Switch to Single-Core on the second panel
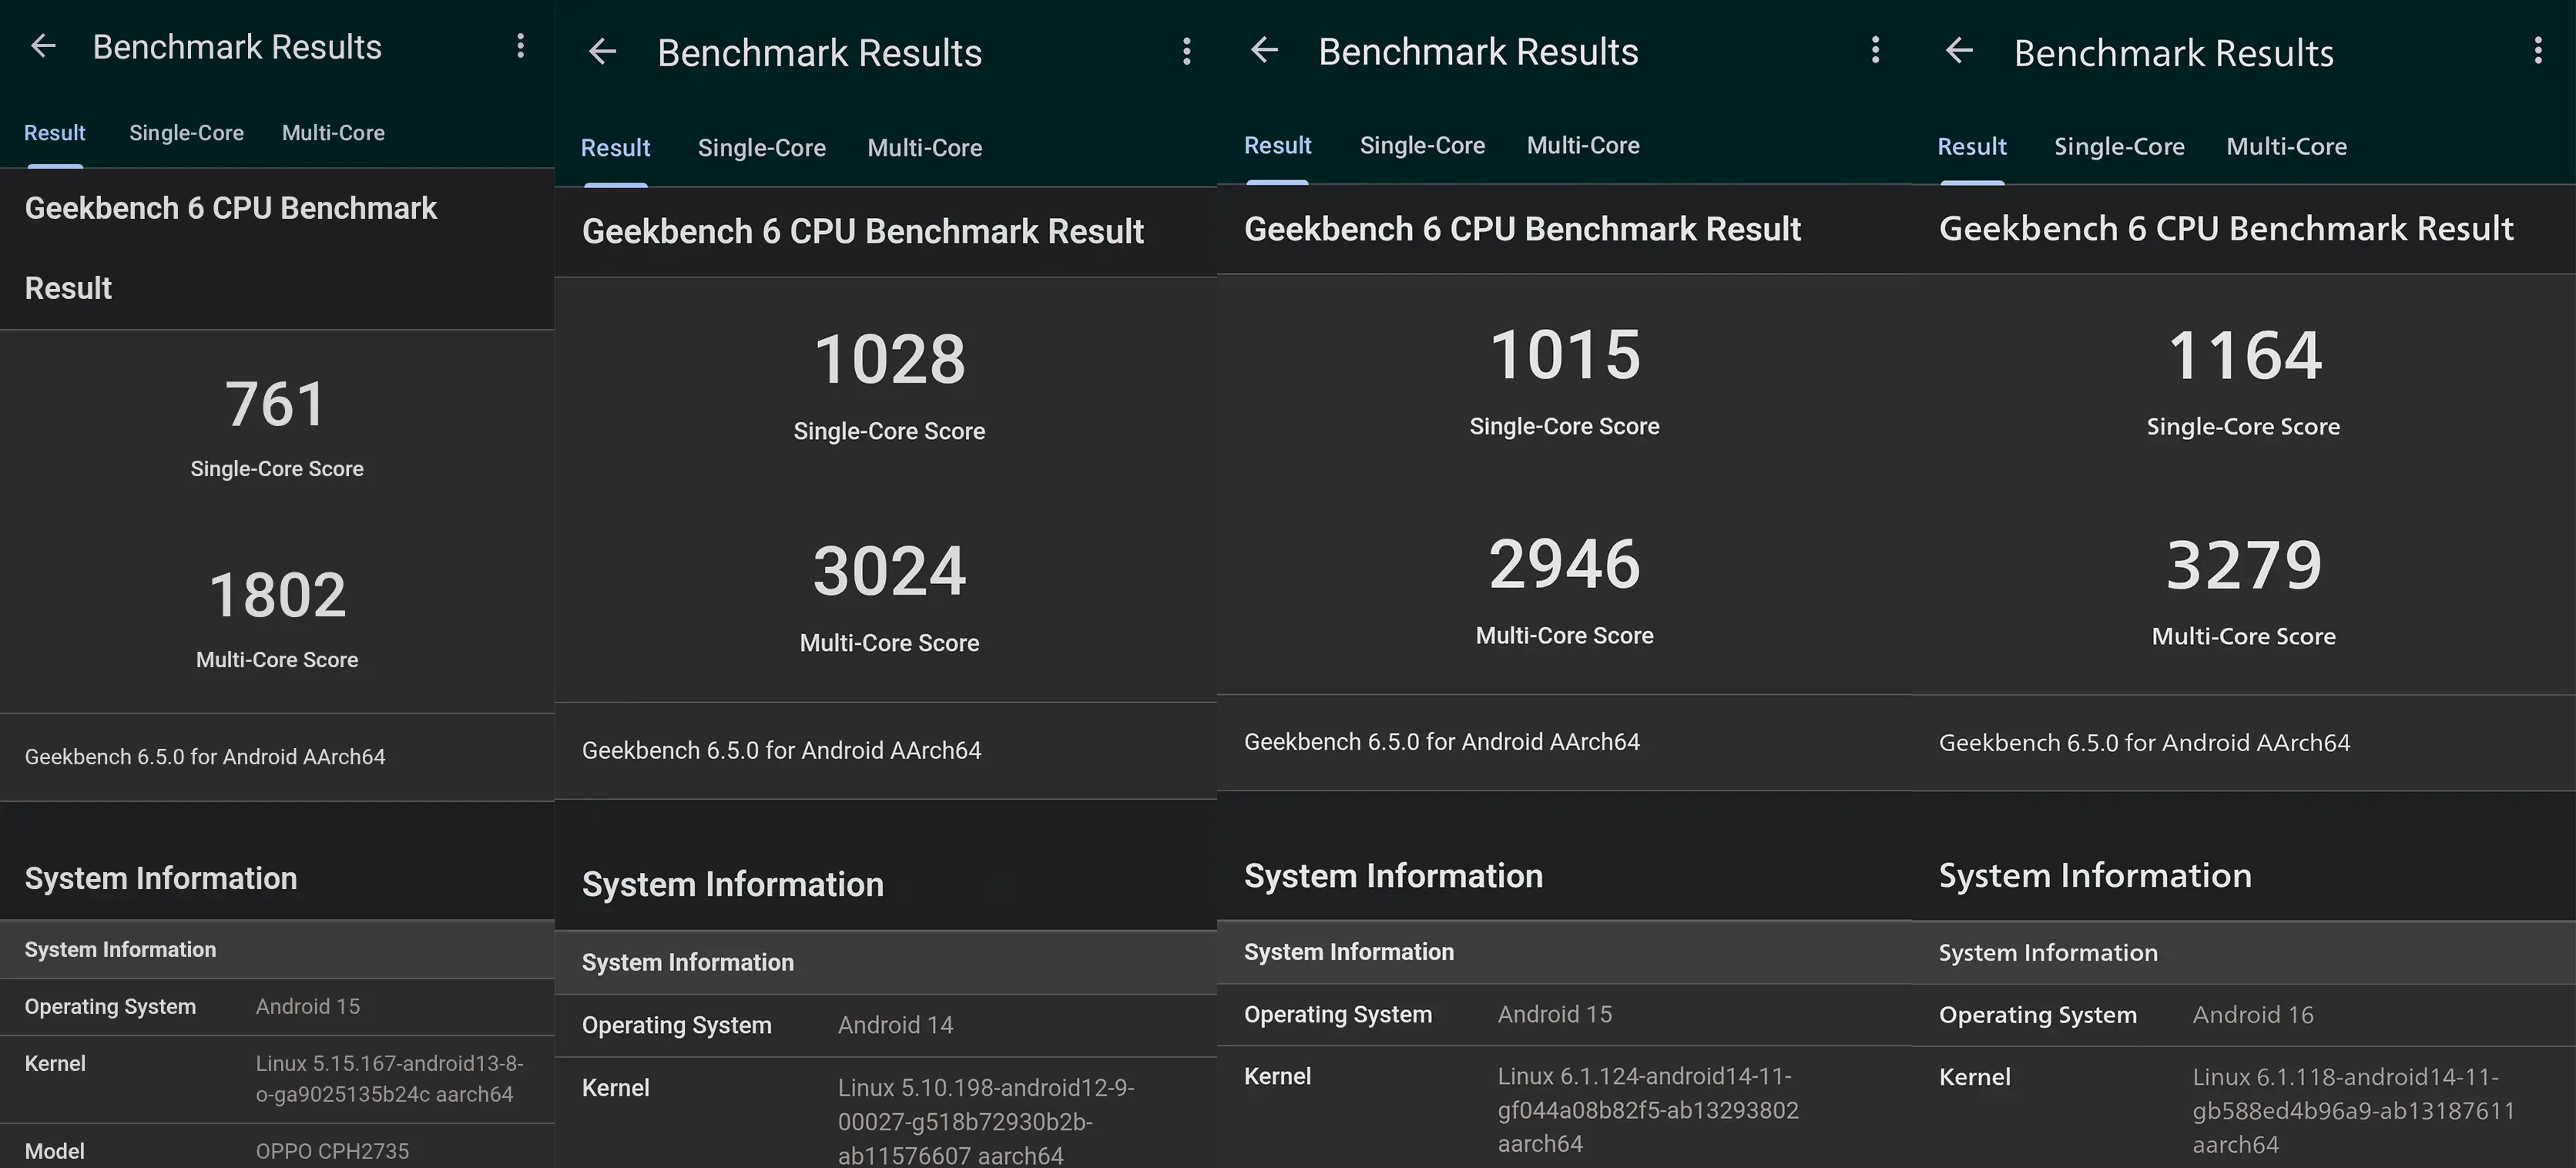2576x1168 pixels. pos(761,147)
